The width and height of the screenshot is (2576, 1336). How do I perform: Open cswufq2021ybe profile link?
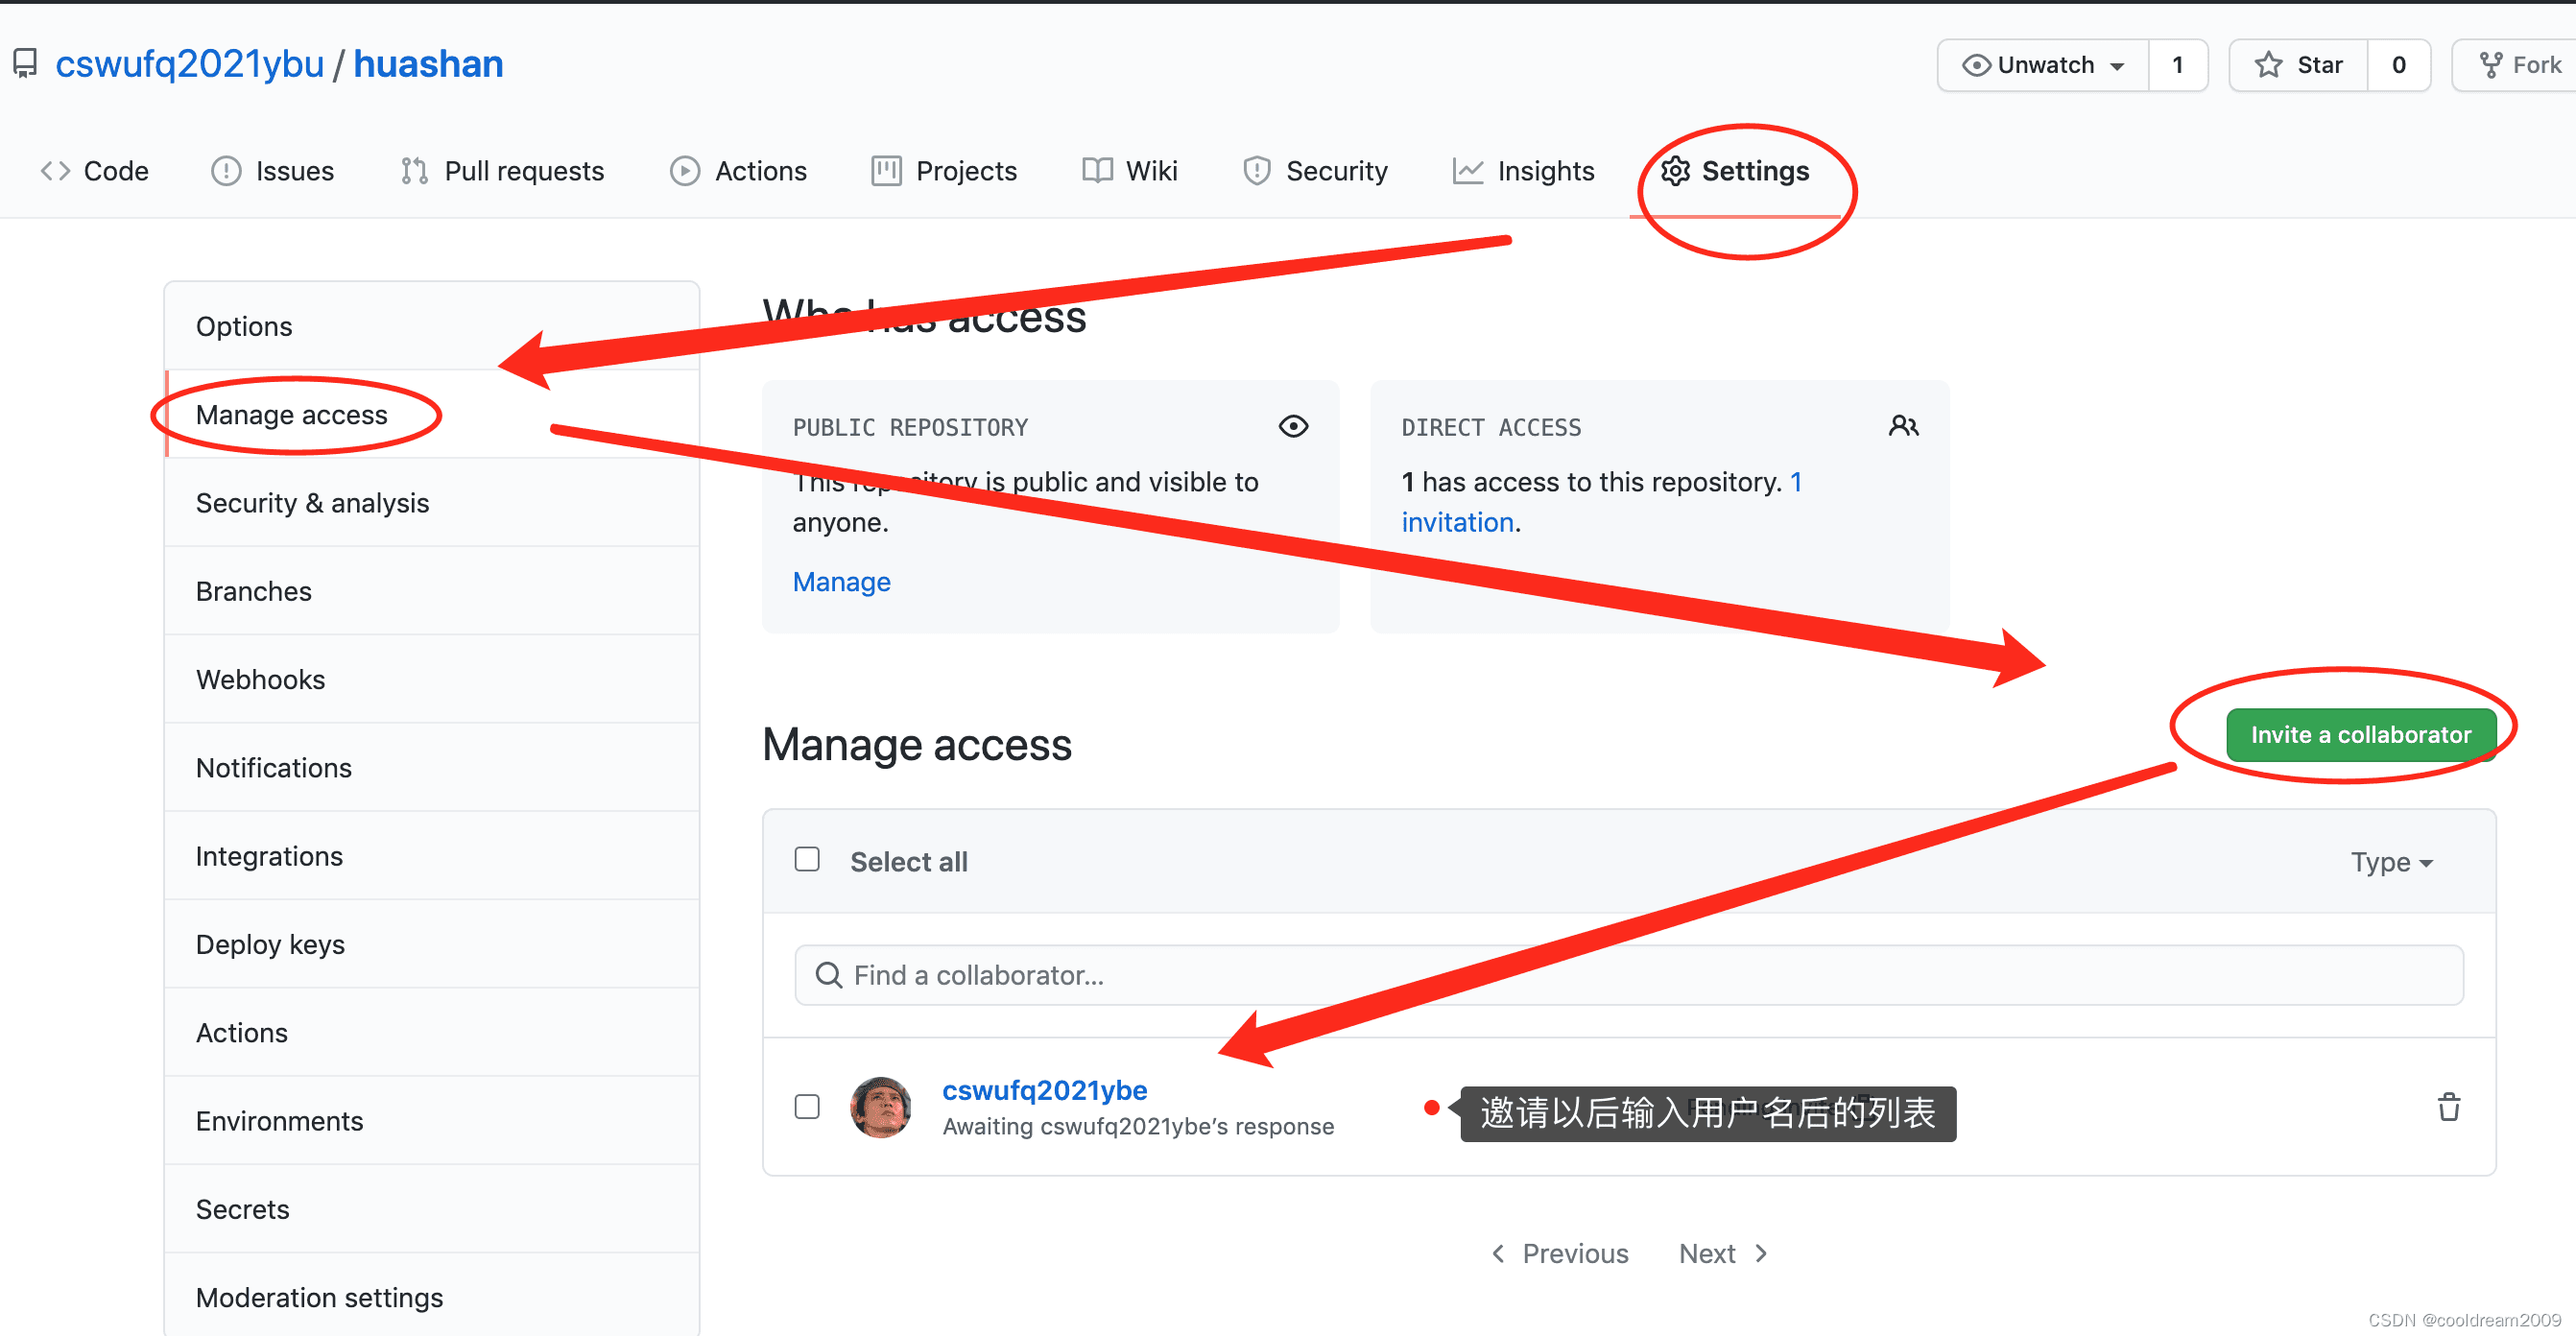tap(1044, 1090)
